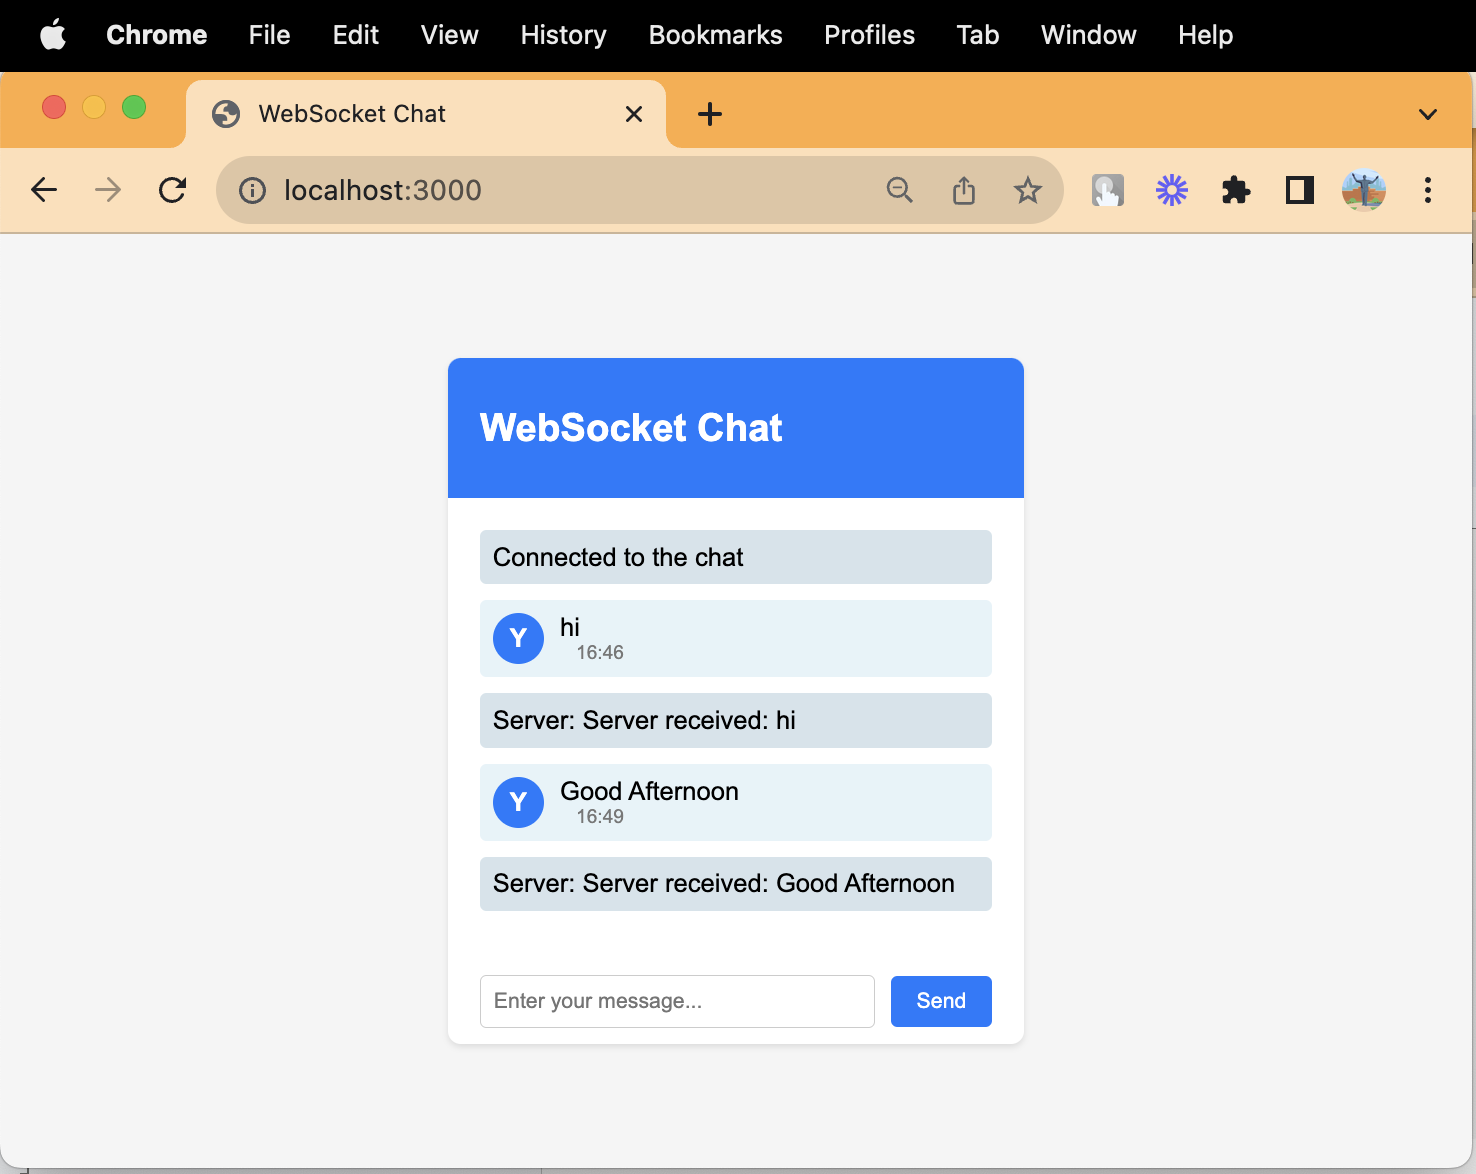
Task: Open the Profiles menu
Action: tap(870, 35)
